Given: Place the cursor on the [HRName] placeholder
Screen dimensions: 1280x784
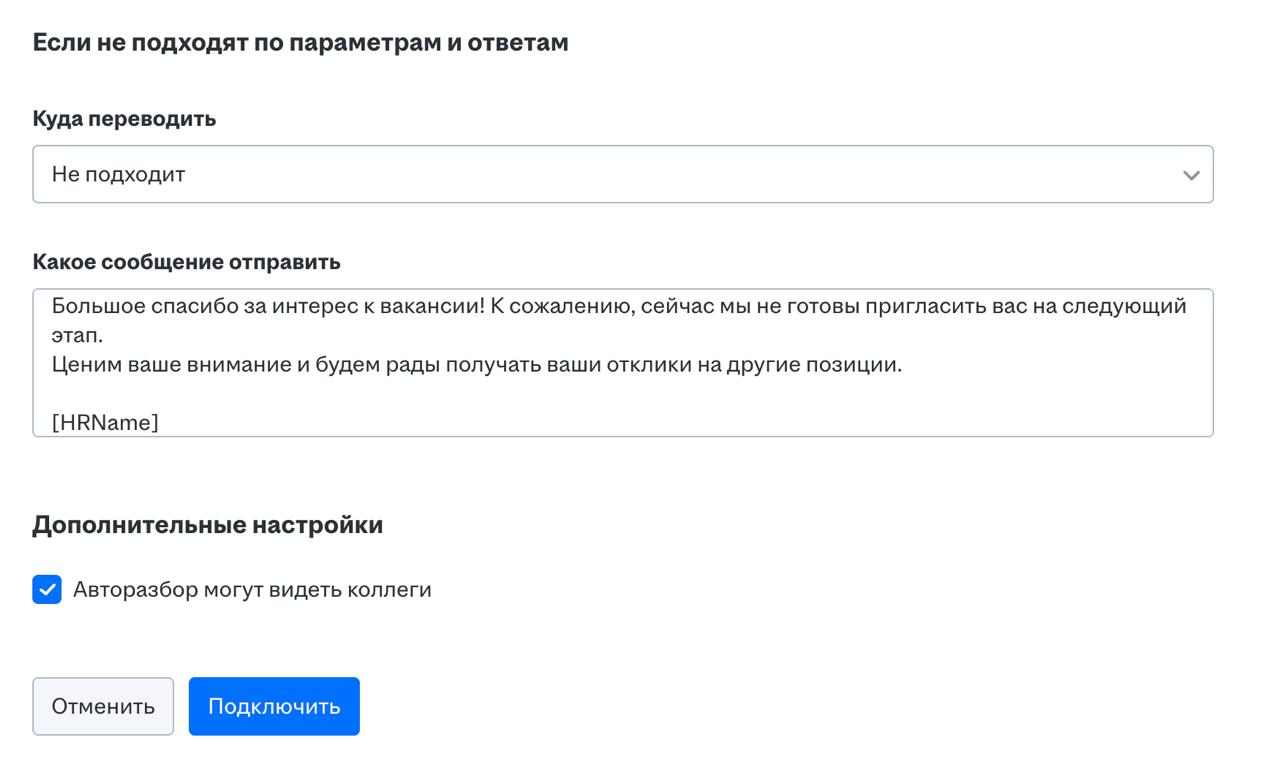Looking at the screenshot, I should pyautogui.click(x=105, y=422).
